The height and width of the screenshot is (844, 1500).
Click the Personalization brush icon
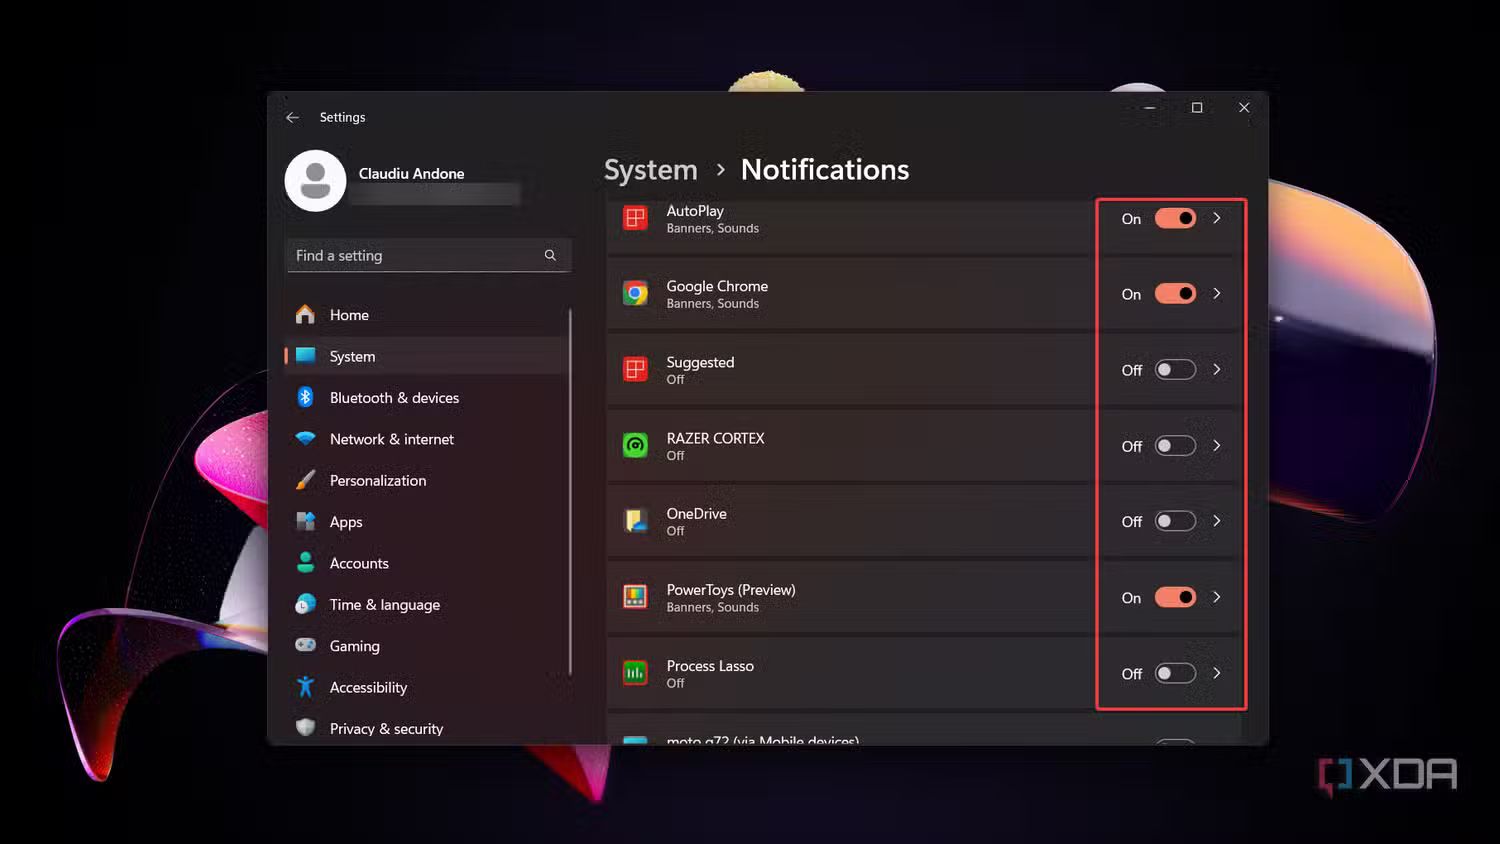[x=306, y=480]
